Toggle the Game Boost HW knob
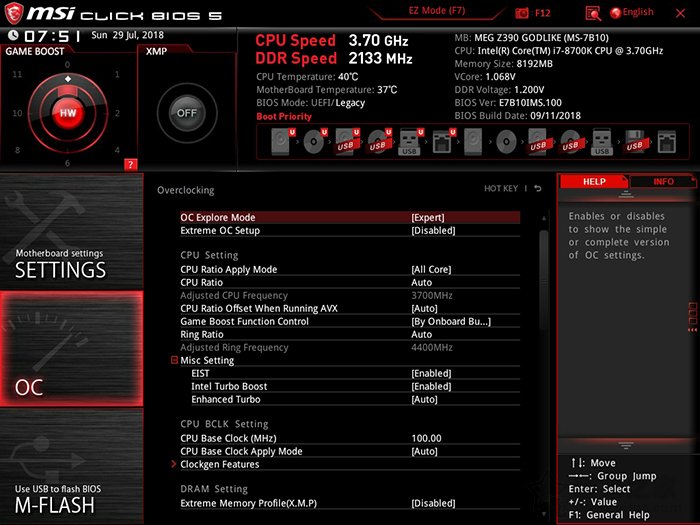The image size is (700, 525). [x=68, y=112]
